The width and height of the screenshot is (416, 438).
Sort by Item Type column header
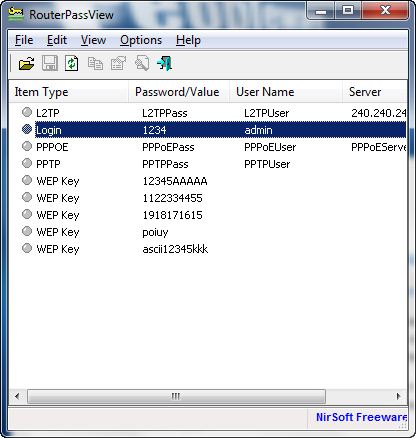tap(69, 92)
